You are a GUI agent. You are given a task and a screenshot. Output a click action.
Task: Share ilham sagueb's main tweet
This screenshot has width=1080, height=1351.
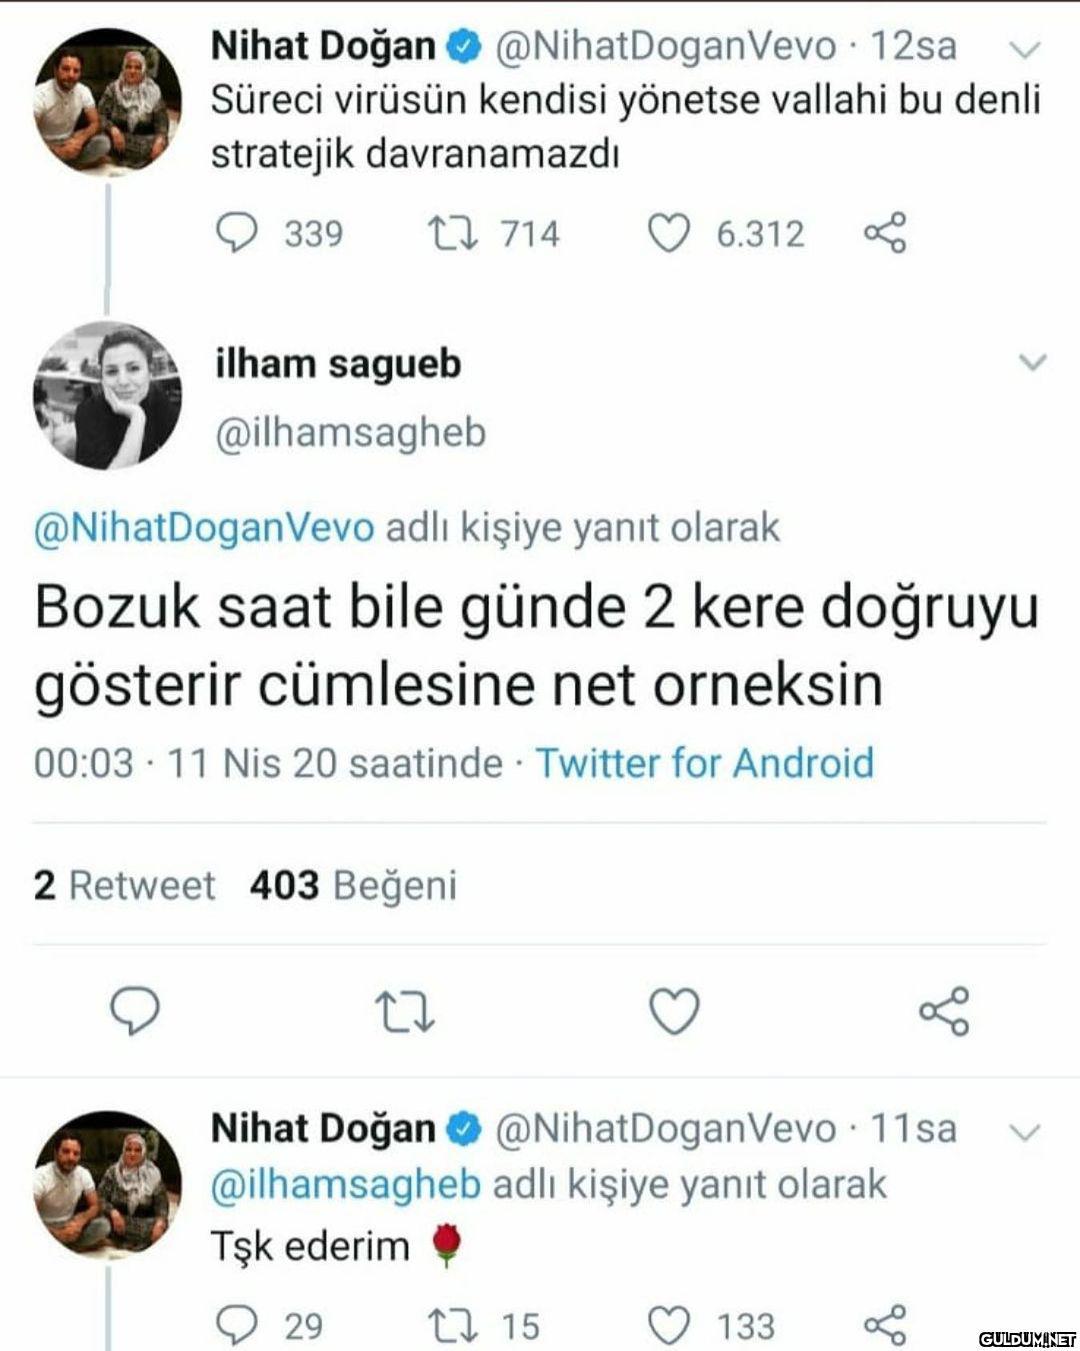pos(944,1011)
